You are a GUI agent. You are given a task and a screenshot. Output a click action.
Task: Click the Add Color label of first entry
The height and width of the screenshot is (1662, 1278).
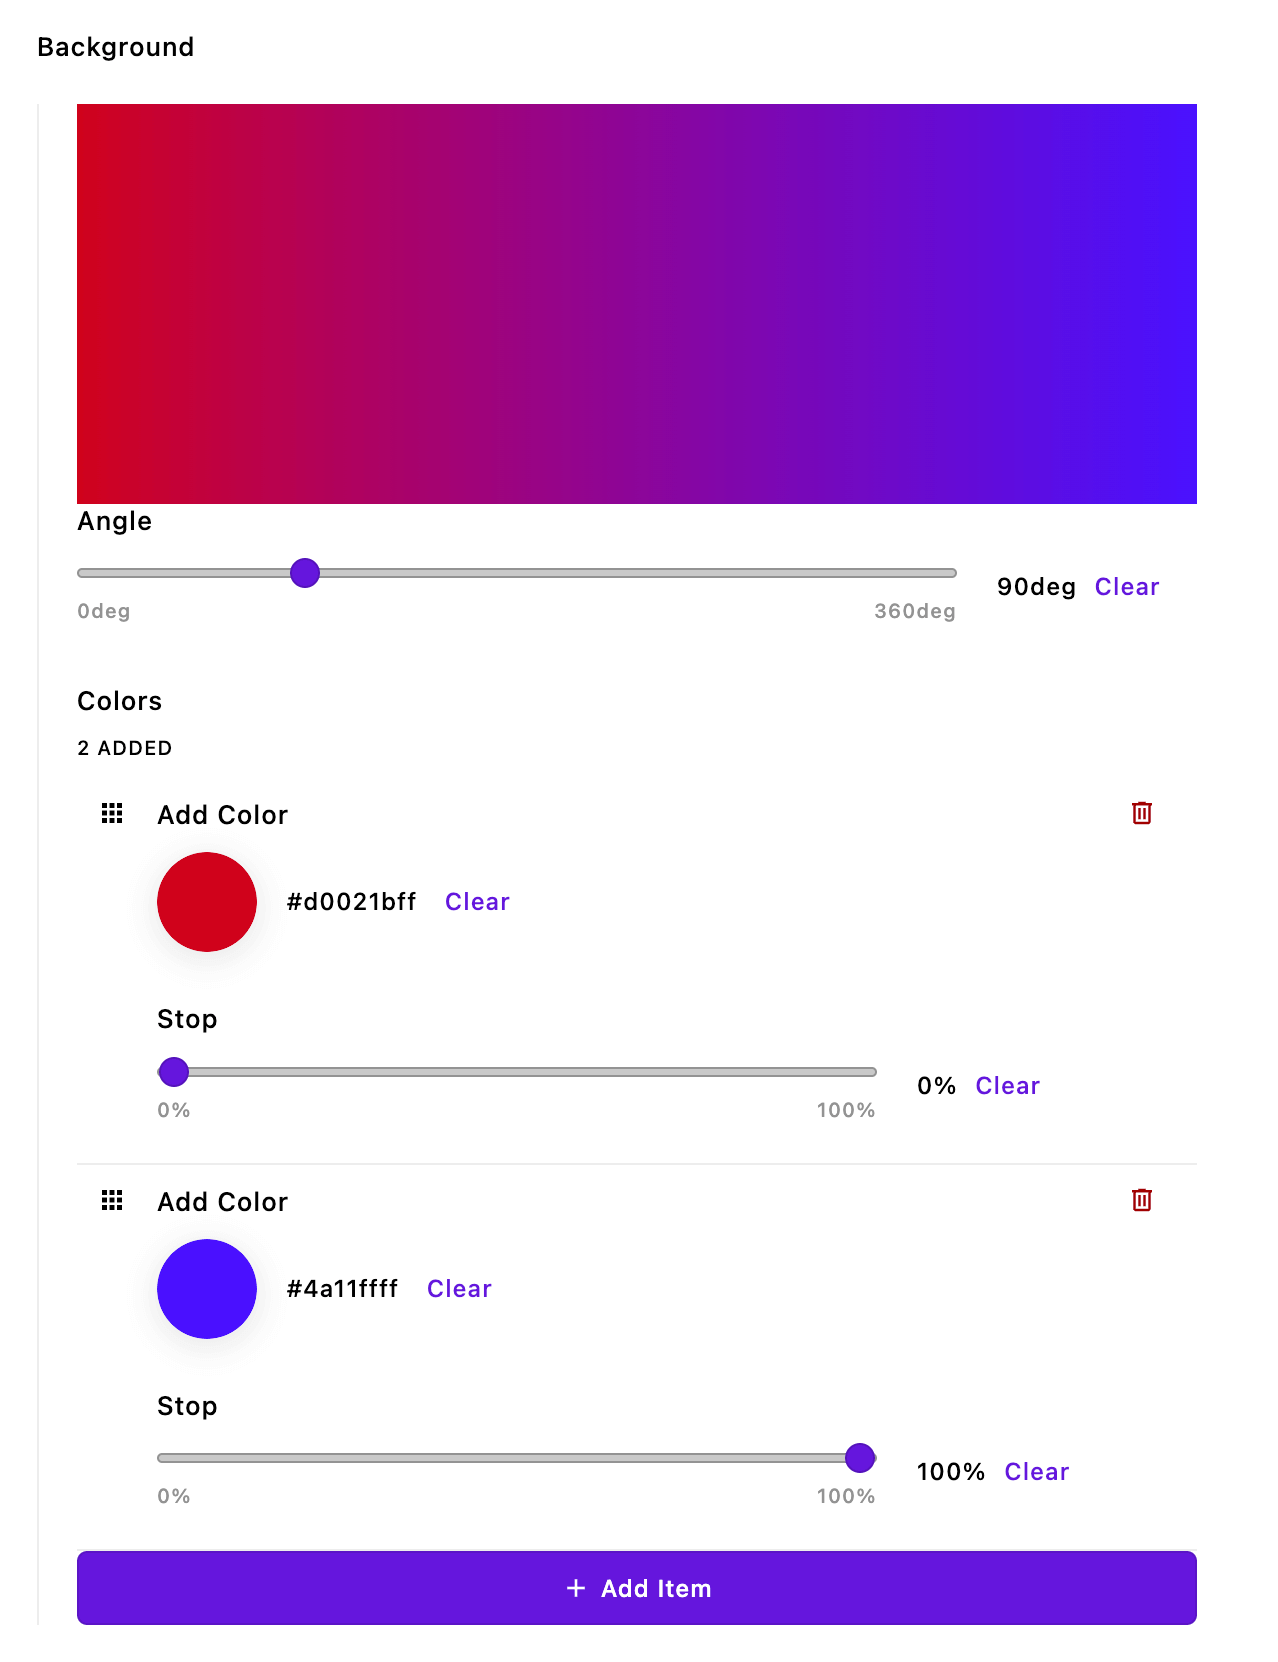[x=222, y=815]
